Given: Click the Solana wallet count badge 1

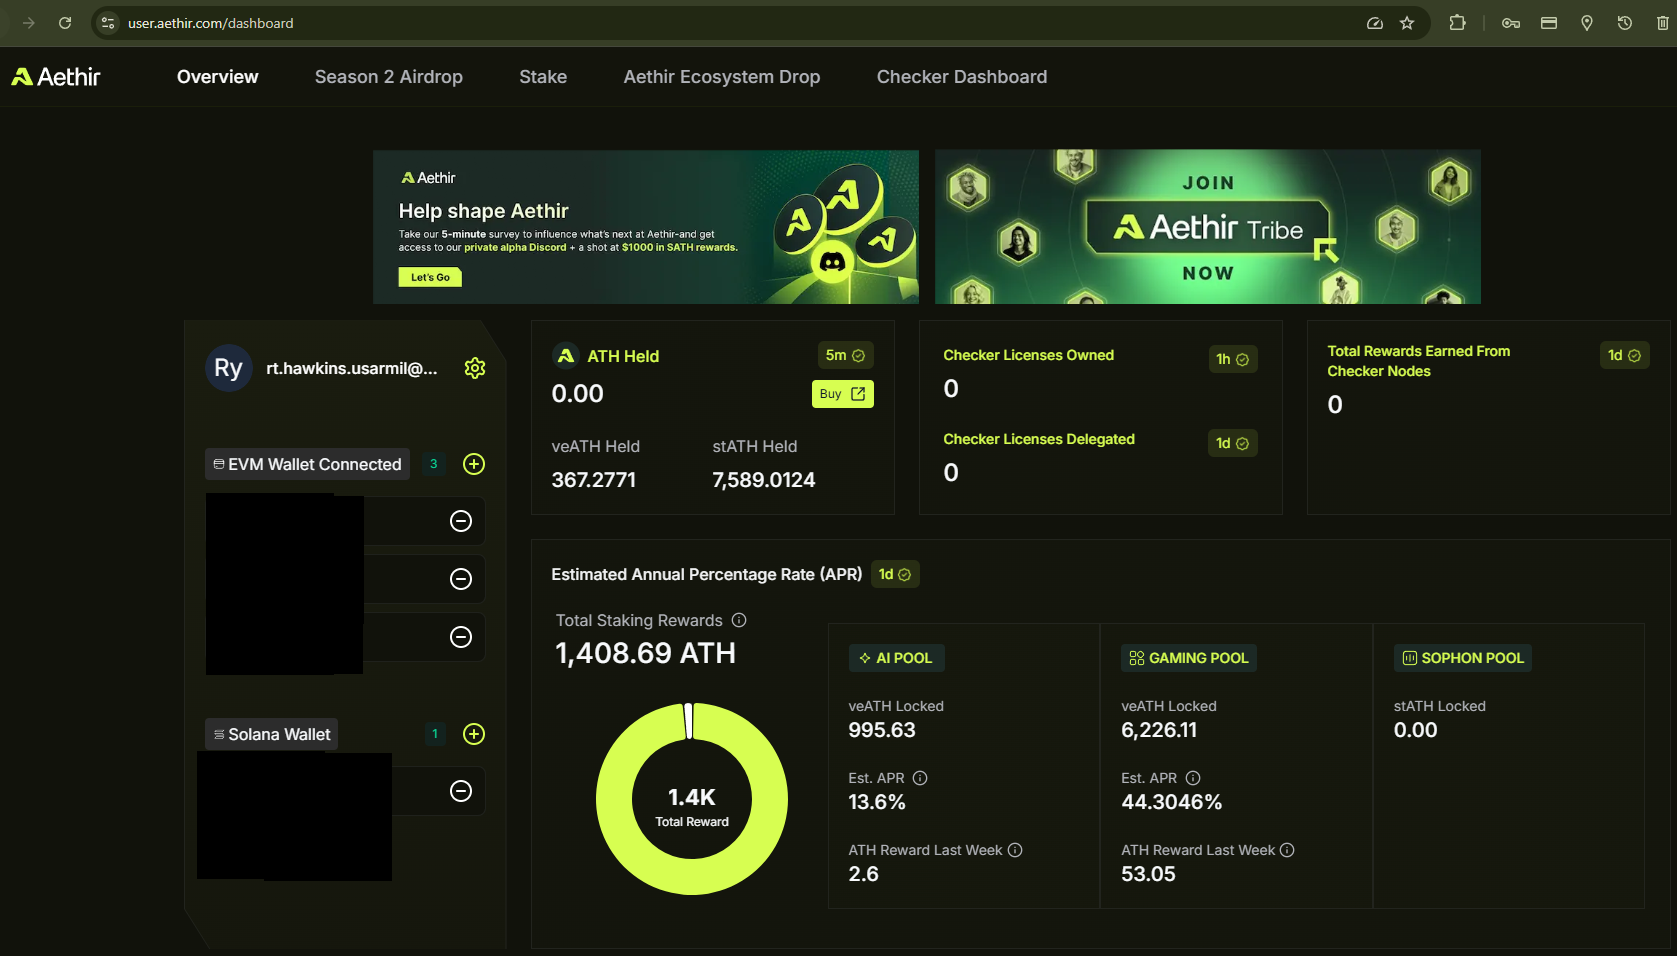Looking at the screenshot, I should click(435, 734).
